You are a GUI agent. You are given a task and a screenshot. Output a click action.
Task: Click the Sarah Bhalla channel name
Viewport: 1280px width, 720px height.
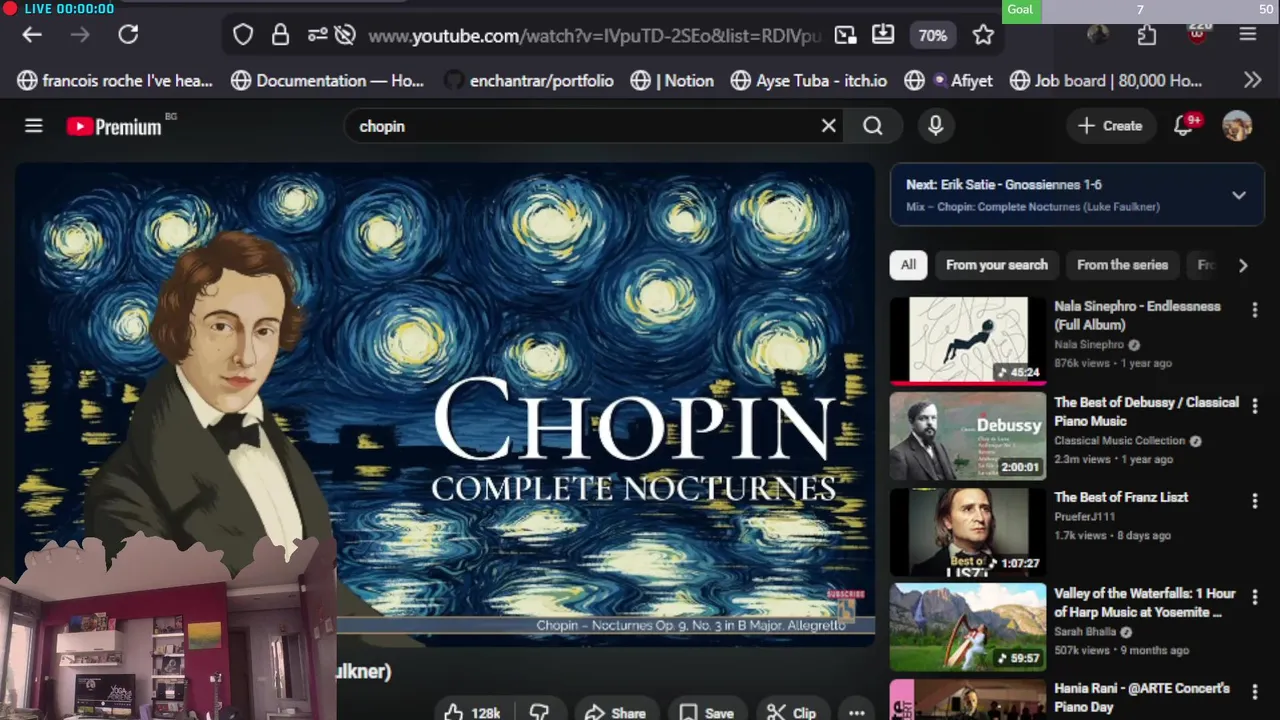click(1085, 631)
